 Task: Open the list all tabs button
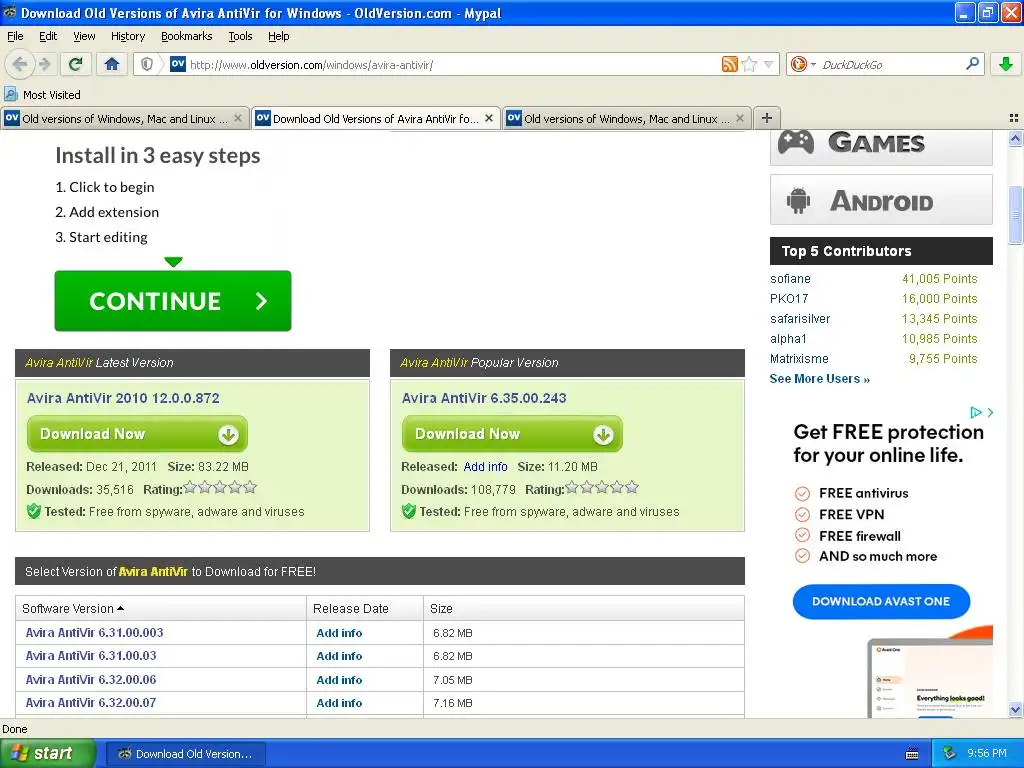click(x=1014, y=118)
